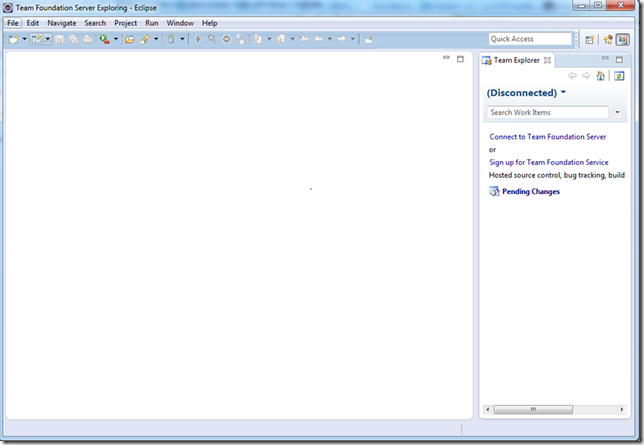Image resolution: width=644 pixels, height=445 pixels.
Task: Click Sign up for Team Foundation Service
Action: click(x=548, y=162)
